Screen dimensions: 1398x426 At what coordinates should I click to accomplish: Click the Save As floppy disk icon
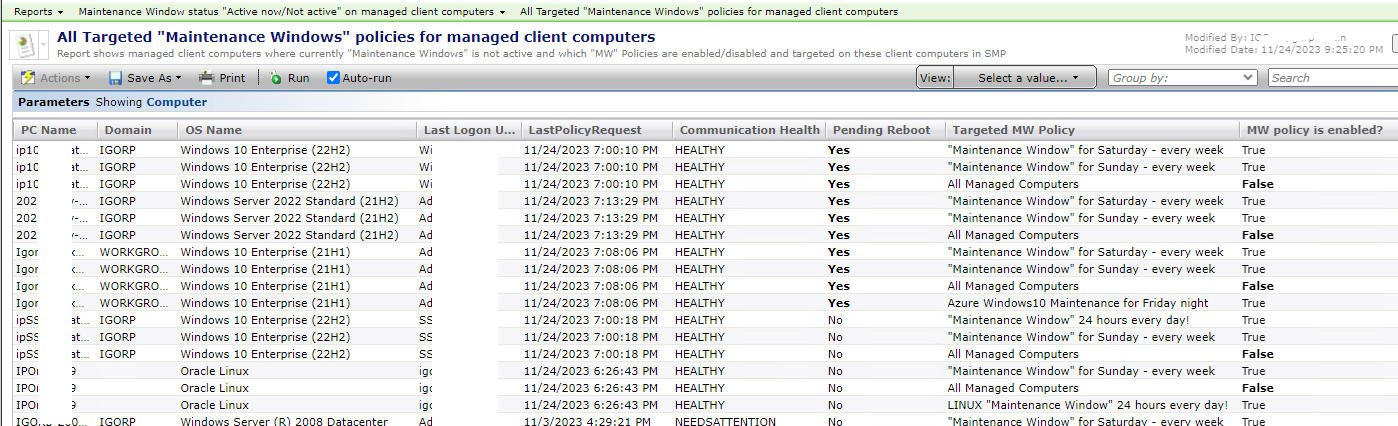[115, 78]
